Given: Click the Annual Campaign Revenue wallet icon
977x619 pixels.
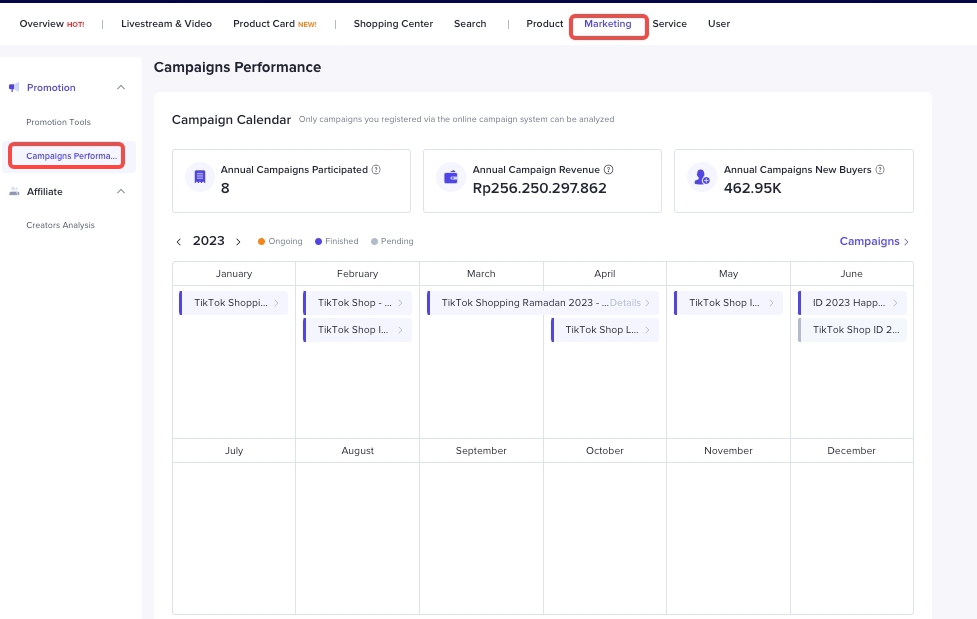Looking at the screenshot, I should (451, 178).
